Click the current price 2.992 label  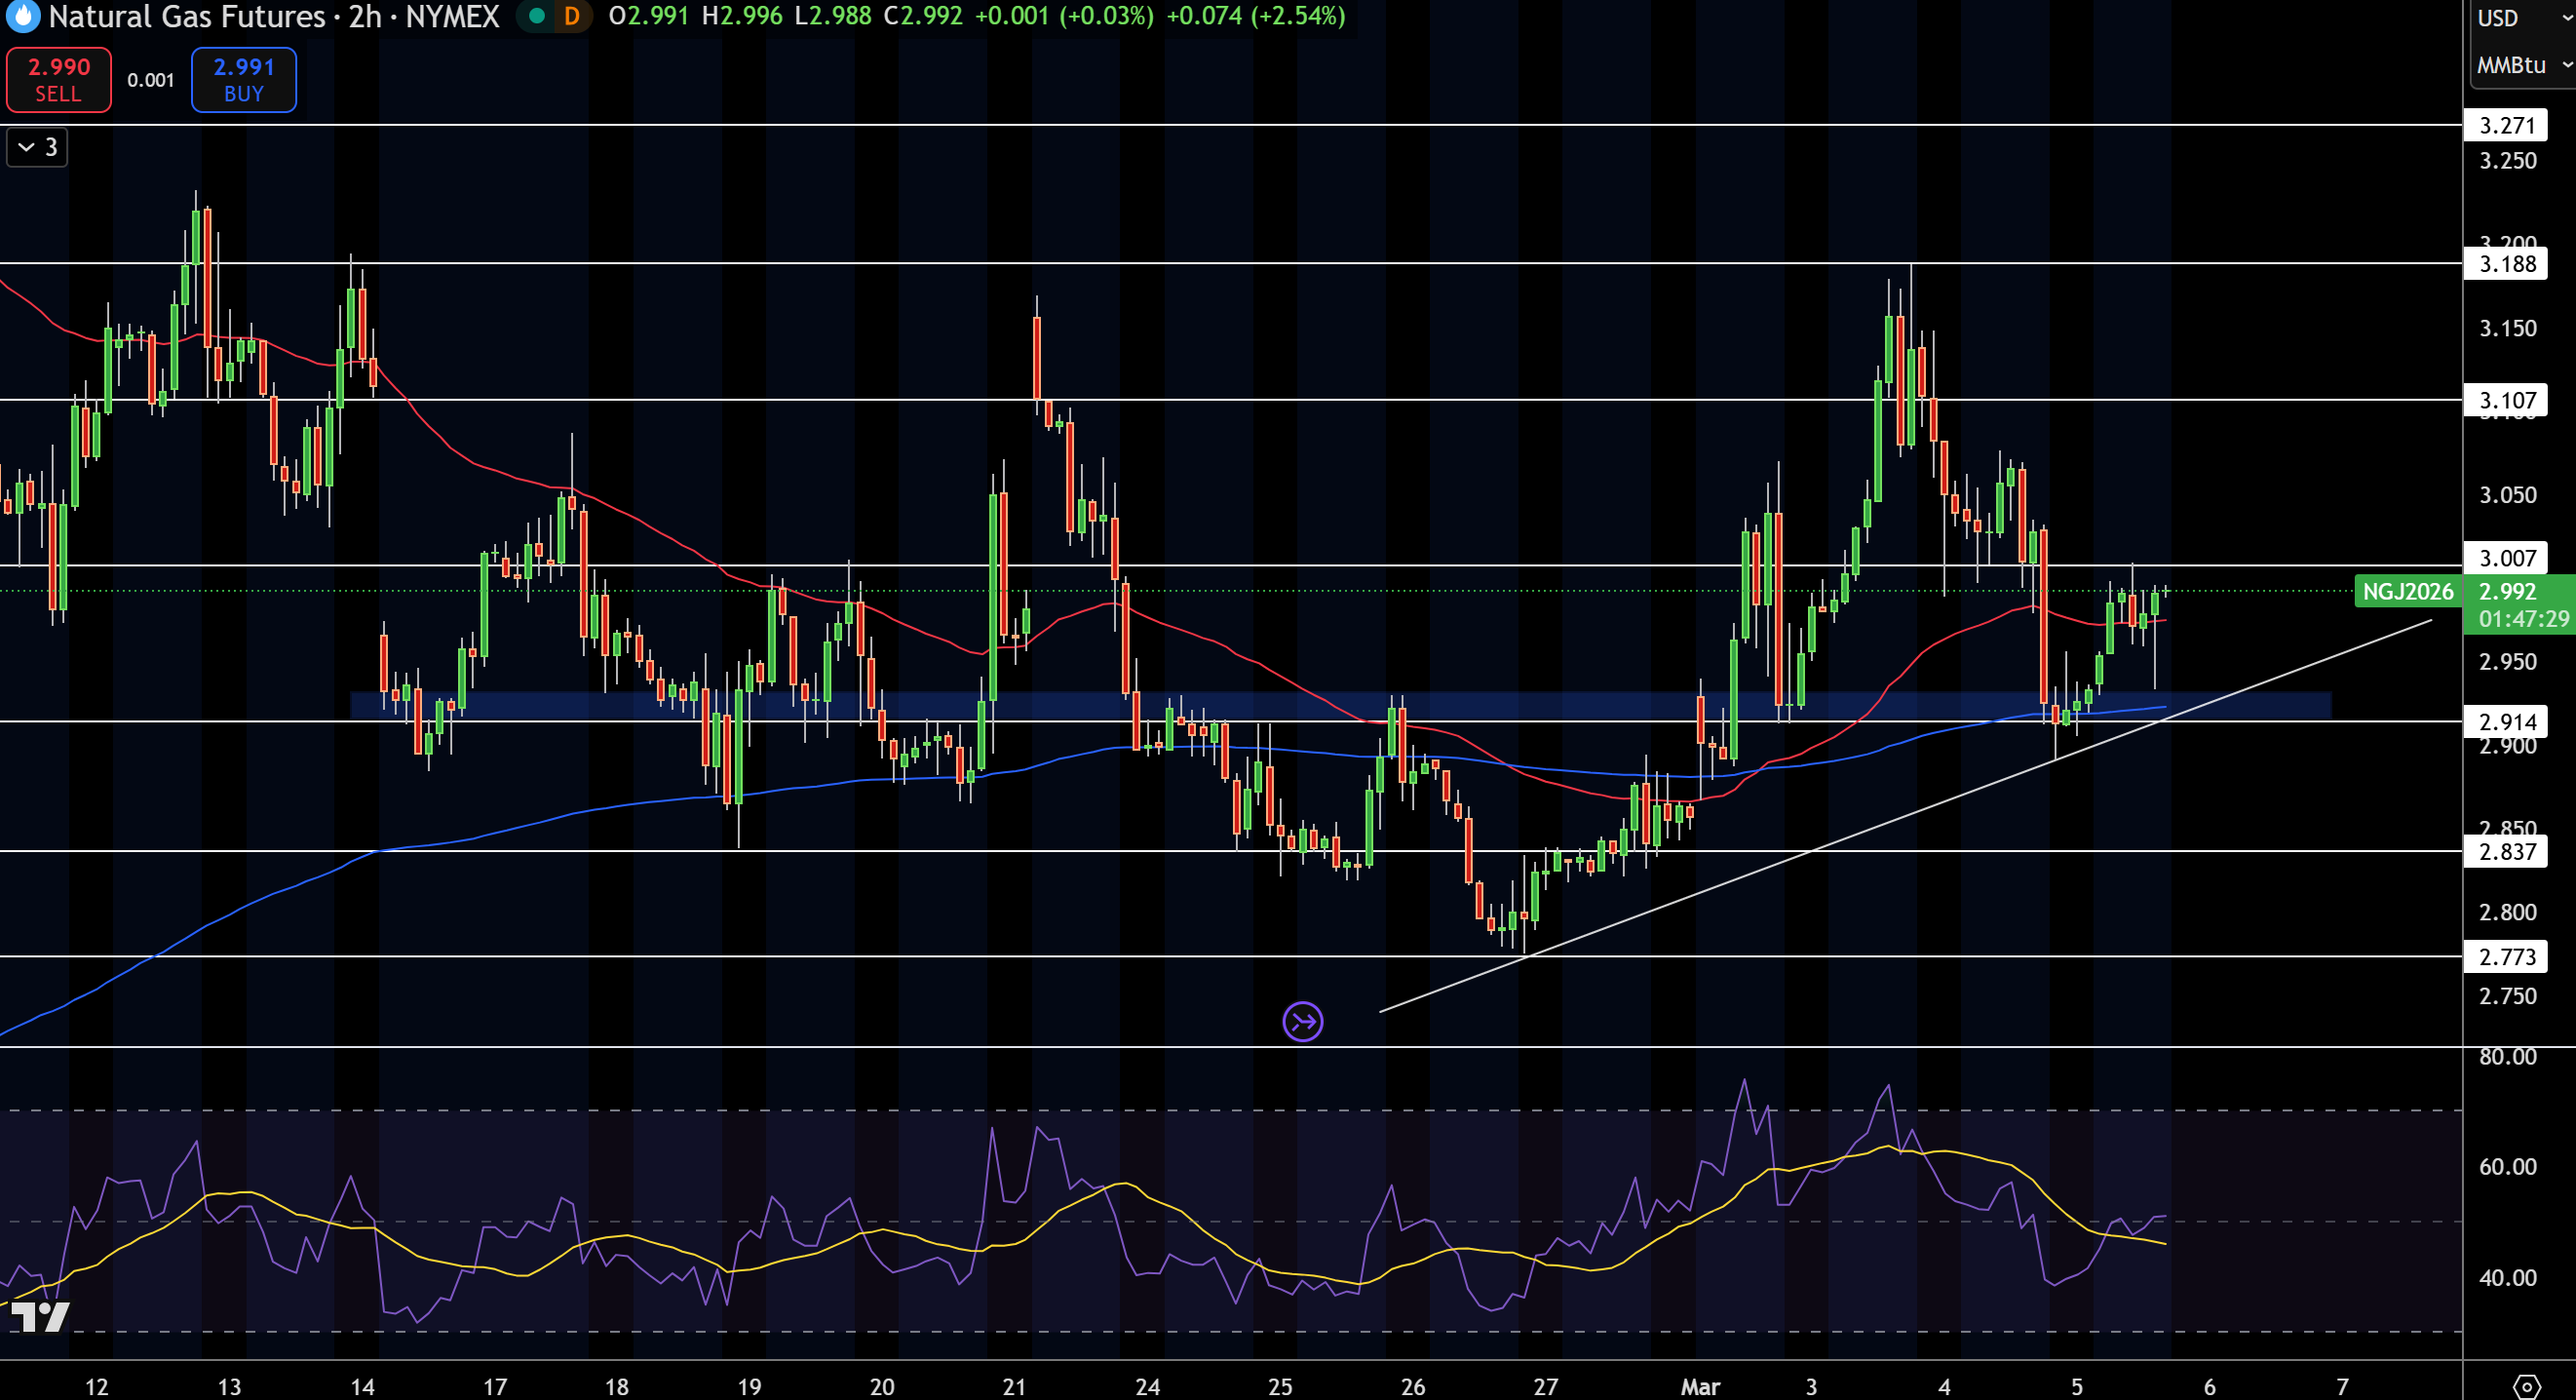[2508, 591]
